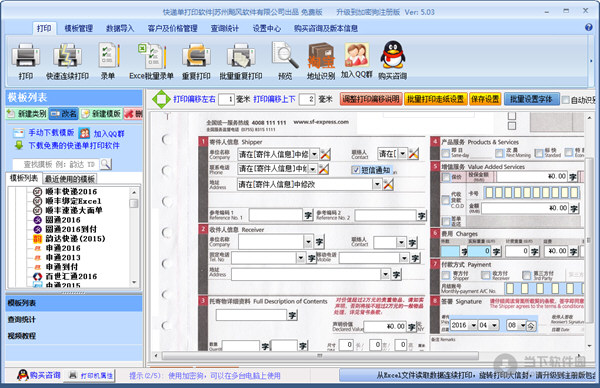Enable the 自动识别 checkbox in settings bar
The height and width of the screenshot is (388, 600).
point(566,100)
